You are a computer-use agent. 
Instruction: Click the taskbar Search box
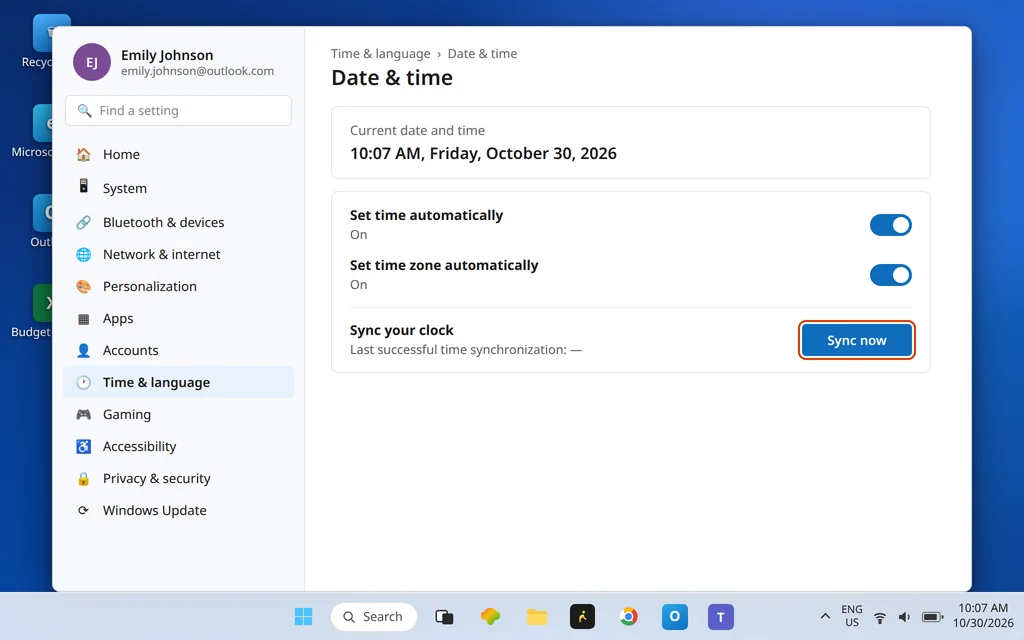[x=374, y=616]
